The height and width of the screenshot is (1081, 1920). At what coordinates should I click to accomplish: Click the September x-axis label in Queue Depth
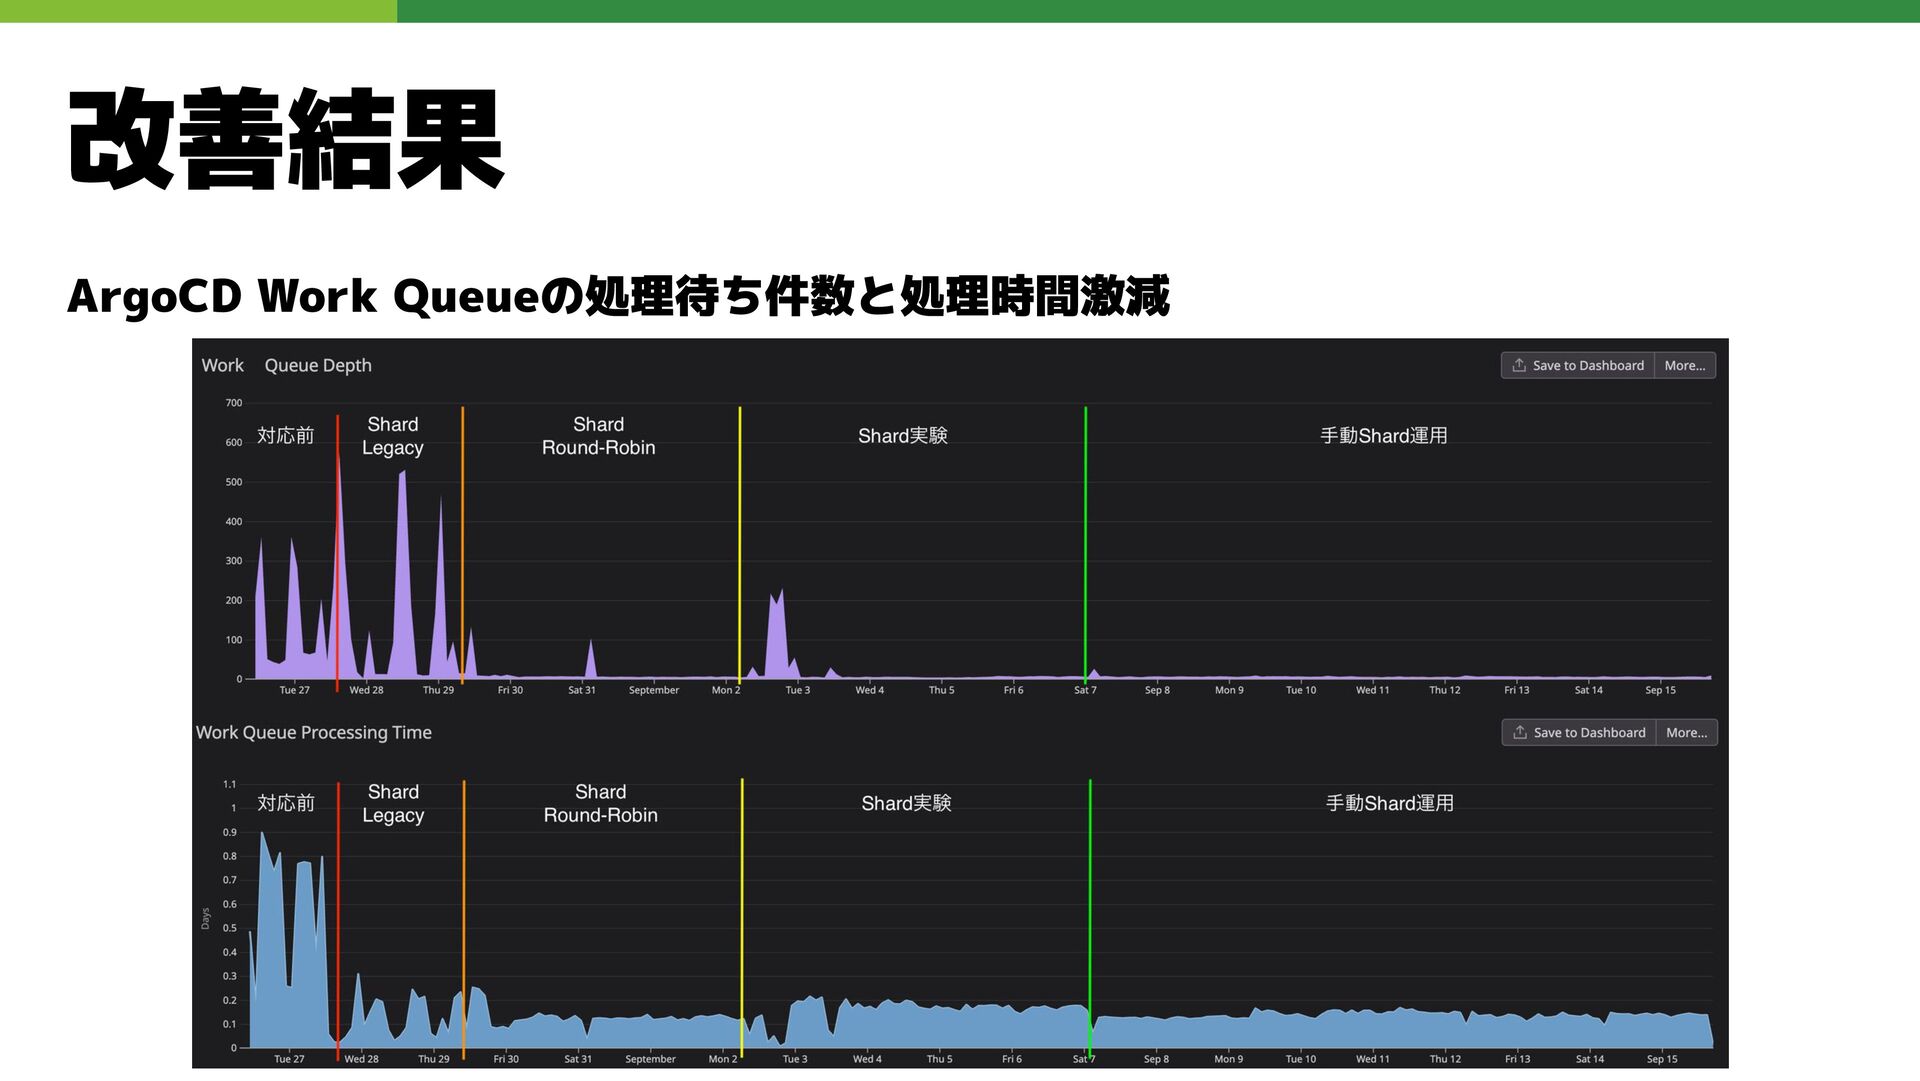654,690
